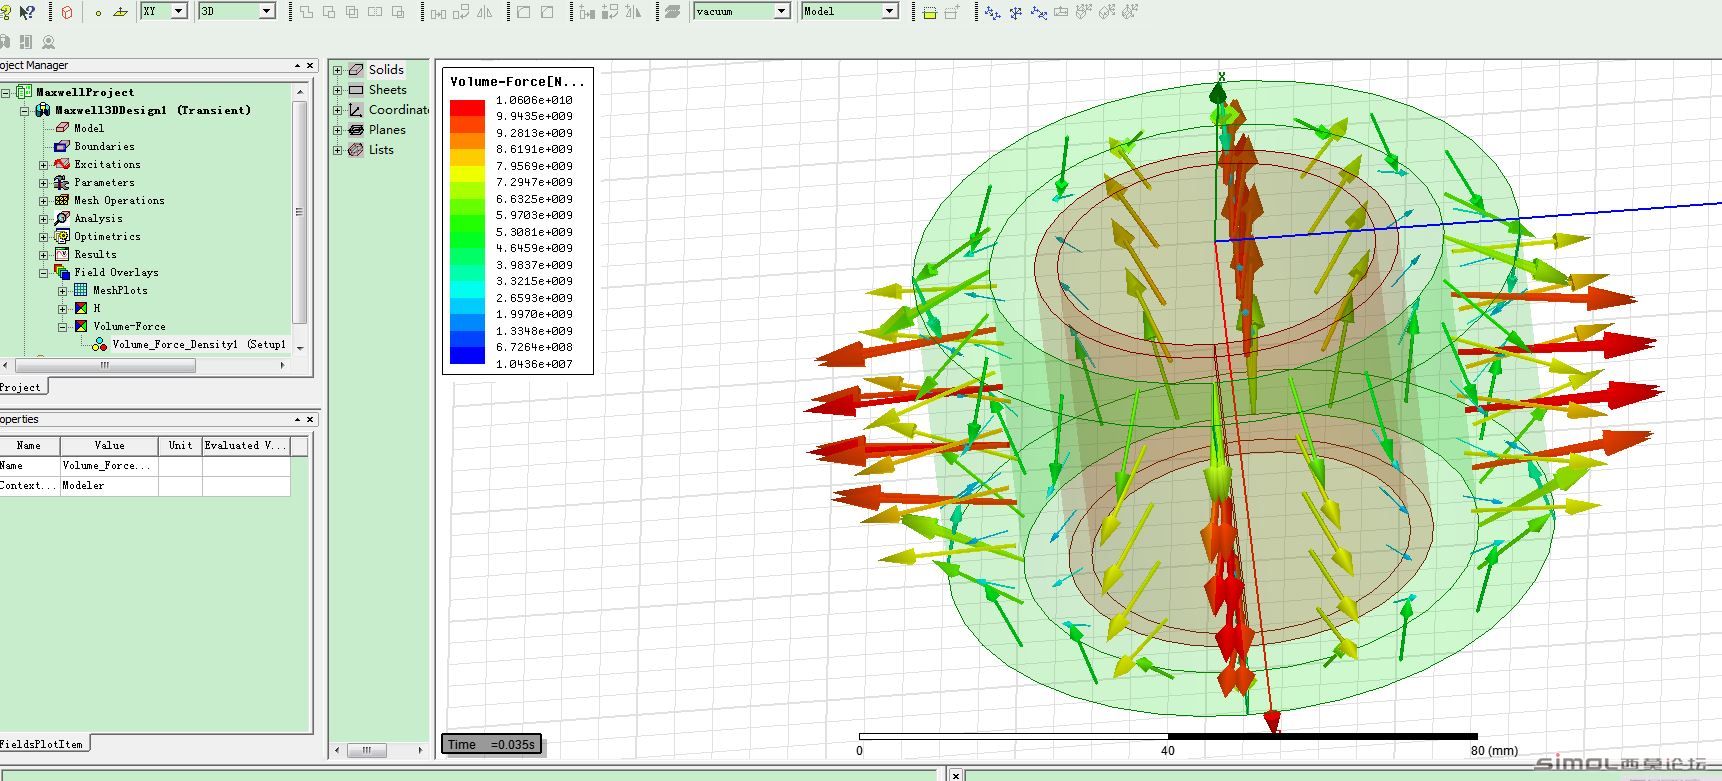Expand the MeshPlots tree node
The height and width of the screenshot is (781, 1722).
coord(62,290)
